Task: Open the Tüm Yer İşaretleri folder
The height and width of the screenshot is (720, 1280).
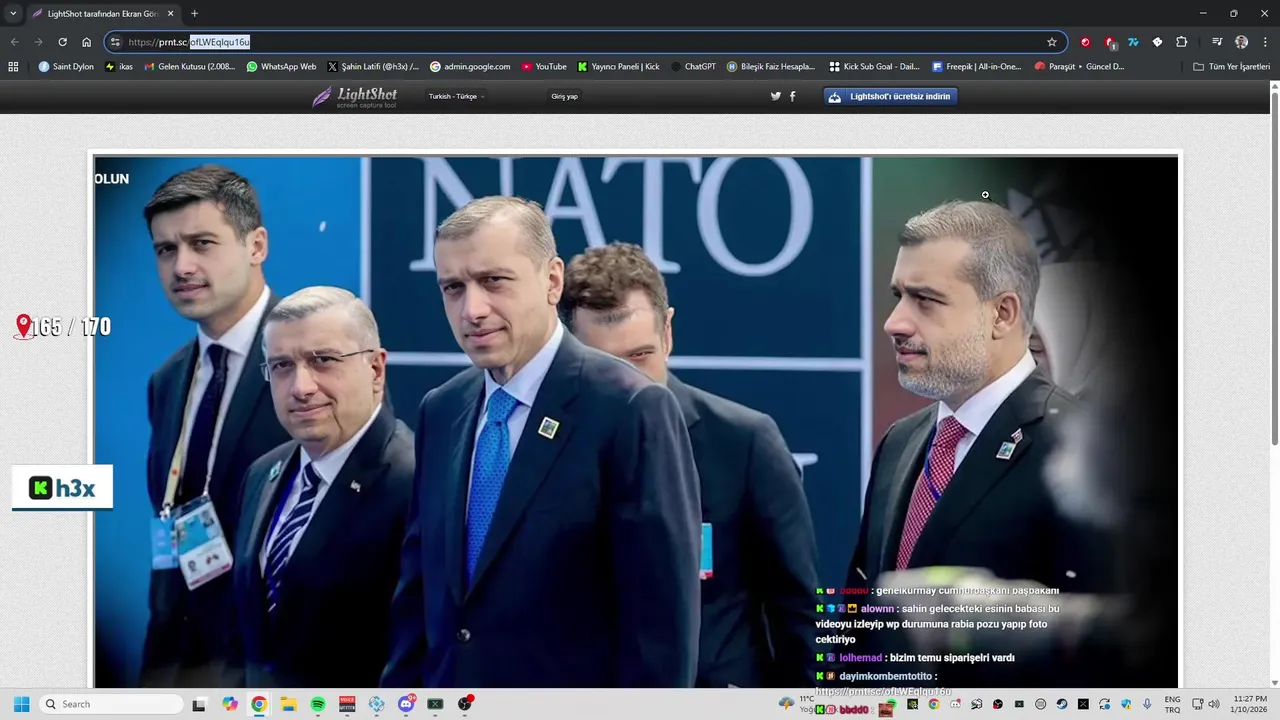Action: pyautogui.click(x=1231, y=67)
